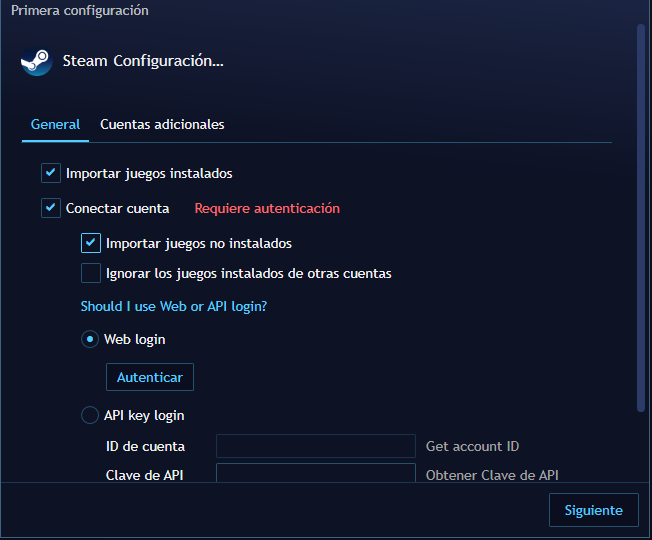This screenshot has height=540, width=652.
Task: Switch to the General tab
Action: point(55,124)
